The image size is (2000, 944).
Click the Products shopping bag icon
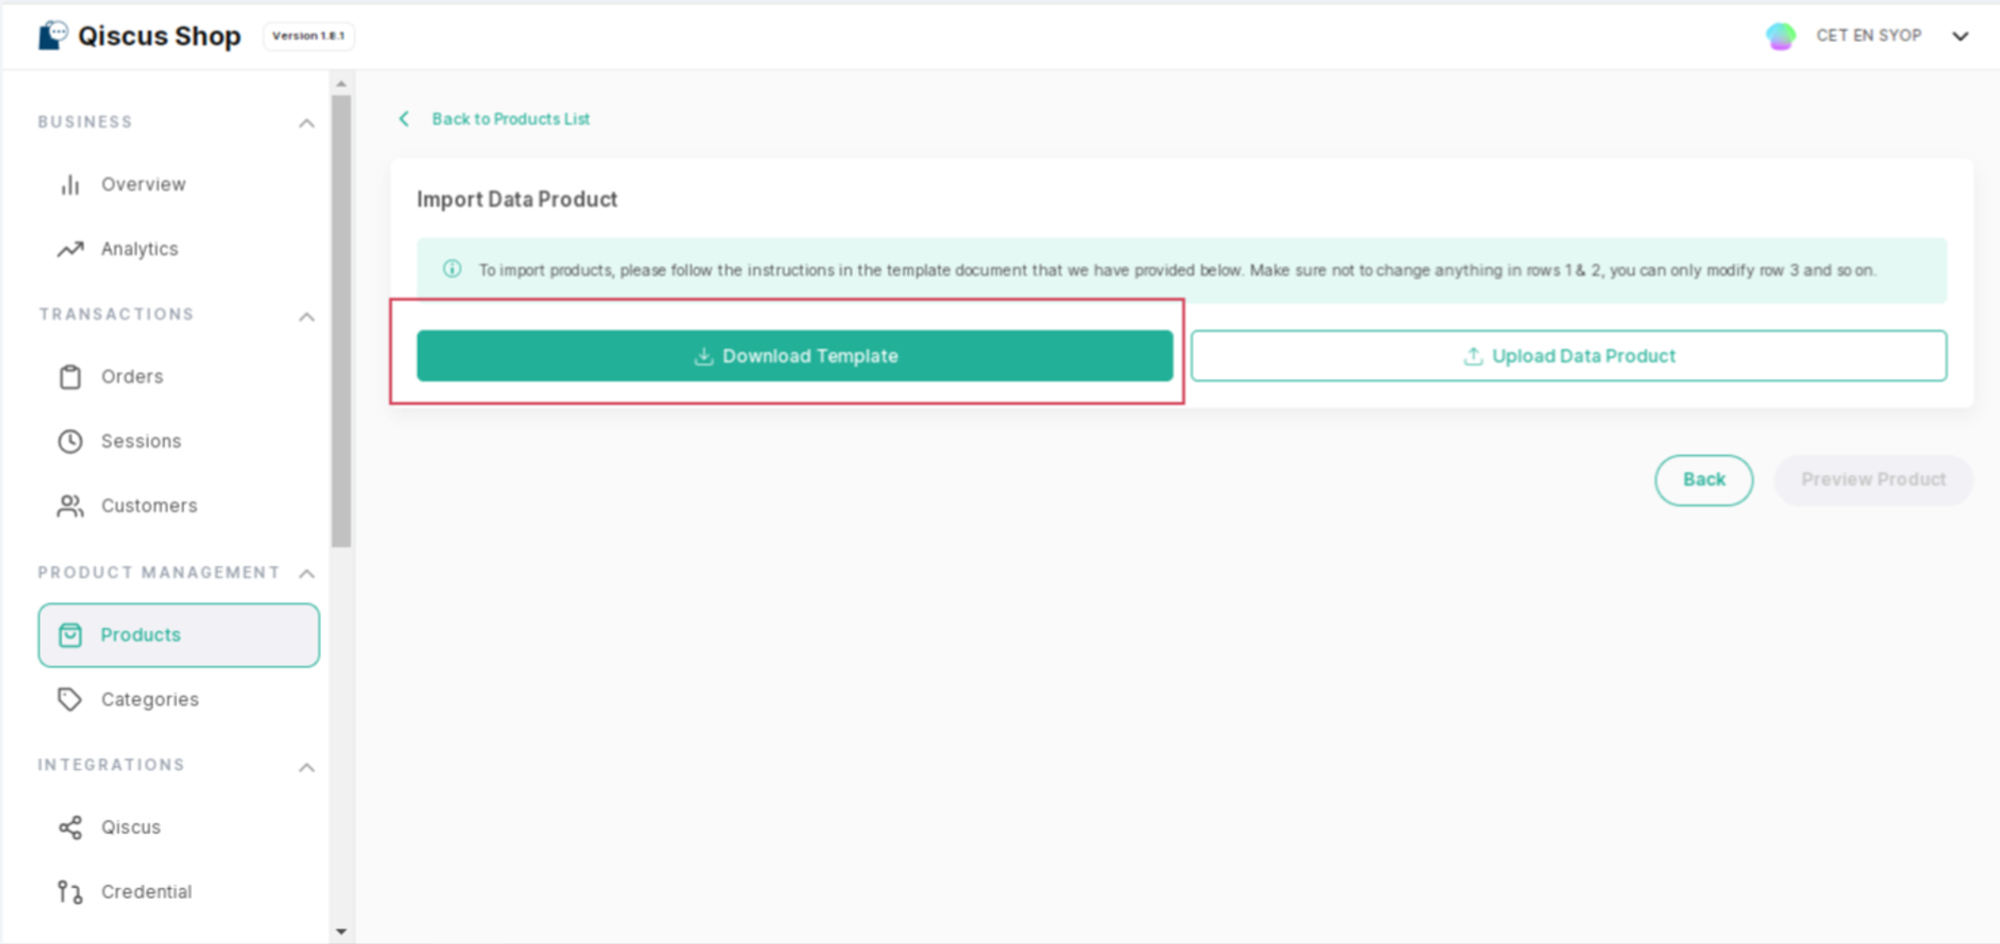(70, 635)
